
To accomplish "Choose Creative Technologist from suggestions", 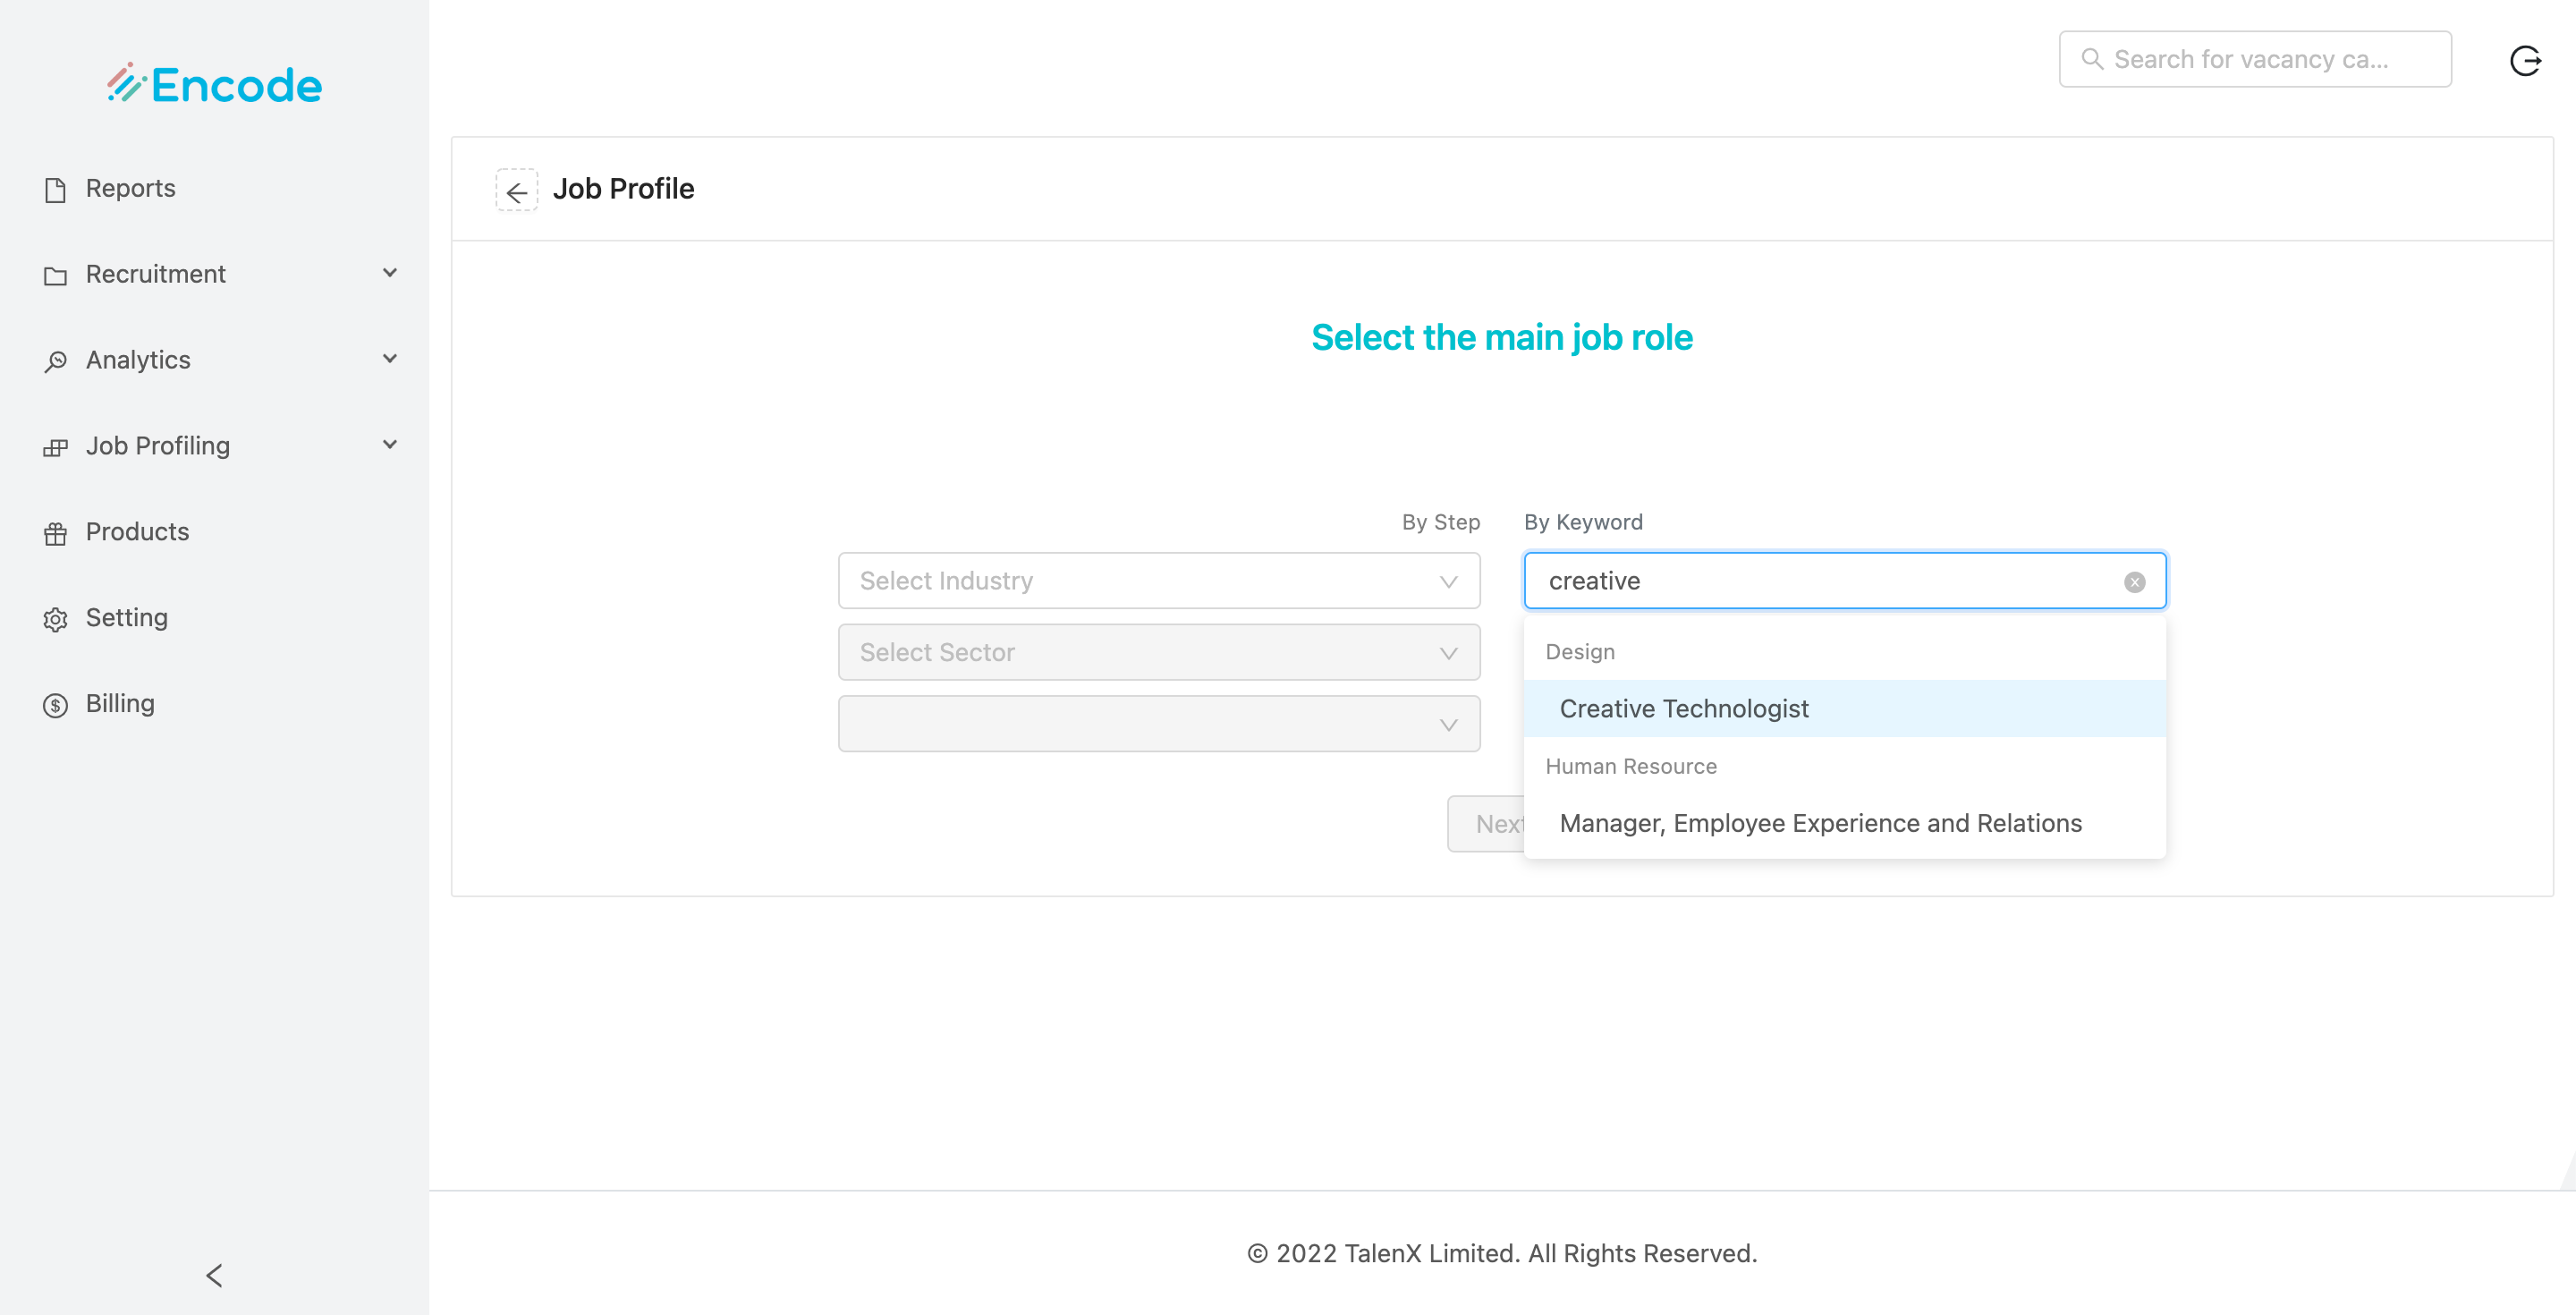I will (x=1684, y=709).
